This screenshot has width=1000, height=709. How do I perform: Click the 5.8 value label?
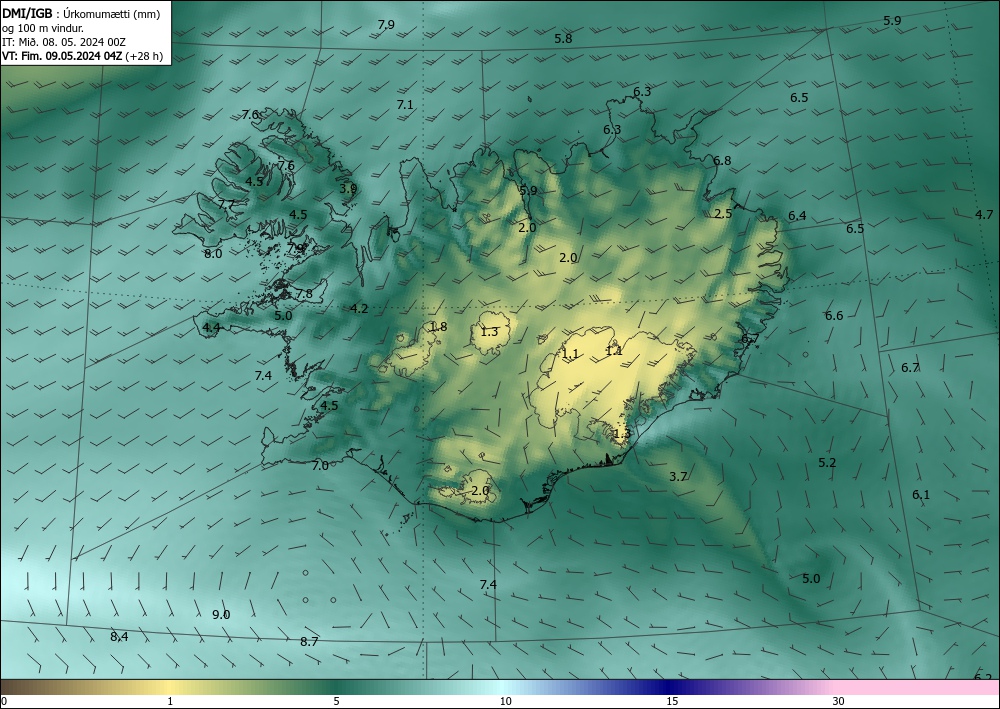[563, 38]
